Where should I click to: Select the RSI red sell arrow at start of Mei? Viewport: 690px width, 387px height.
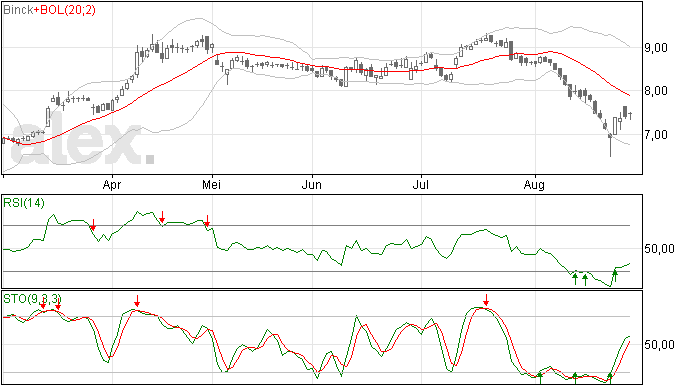(207, 221)
